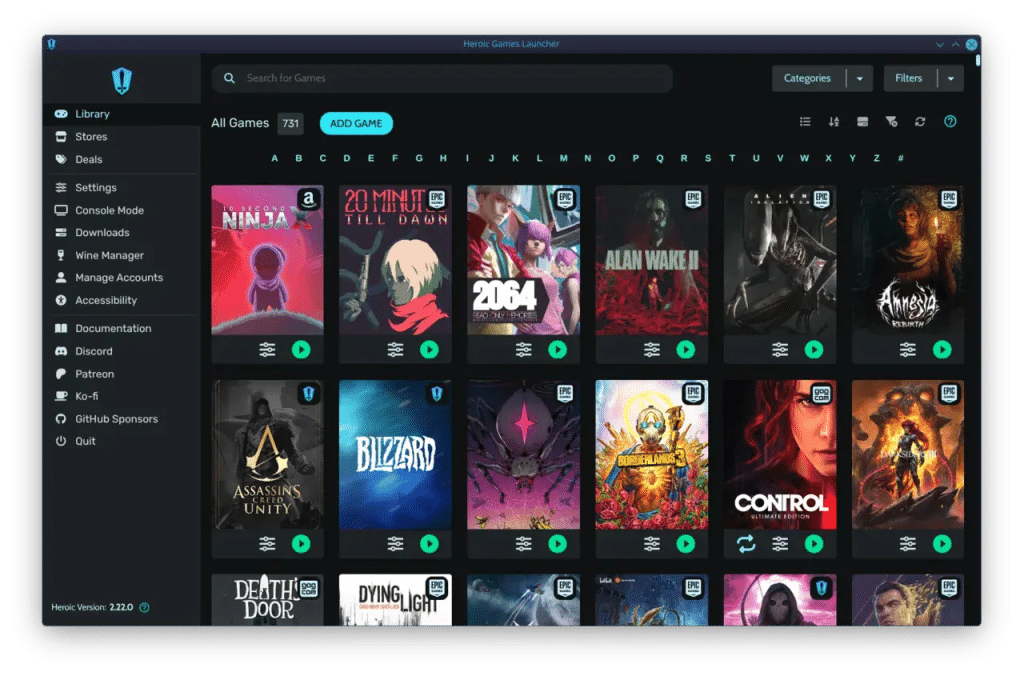The height and width of the screenshot is (676, 1024).
Task: Open Settings from the sidebar
Action: [121, 187]
